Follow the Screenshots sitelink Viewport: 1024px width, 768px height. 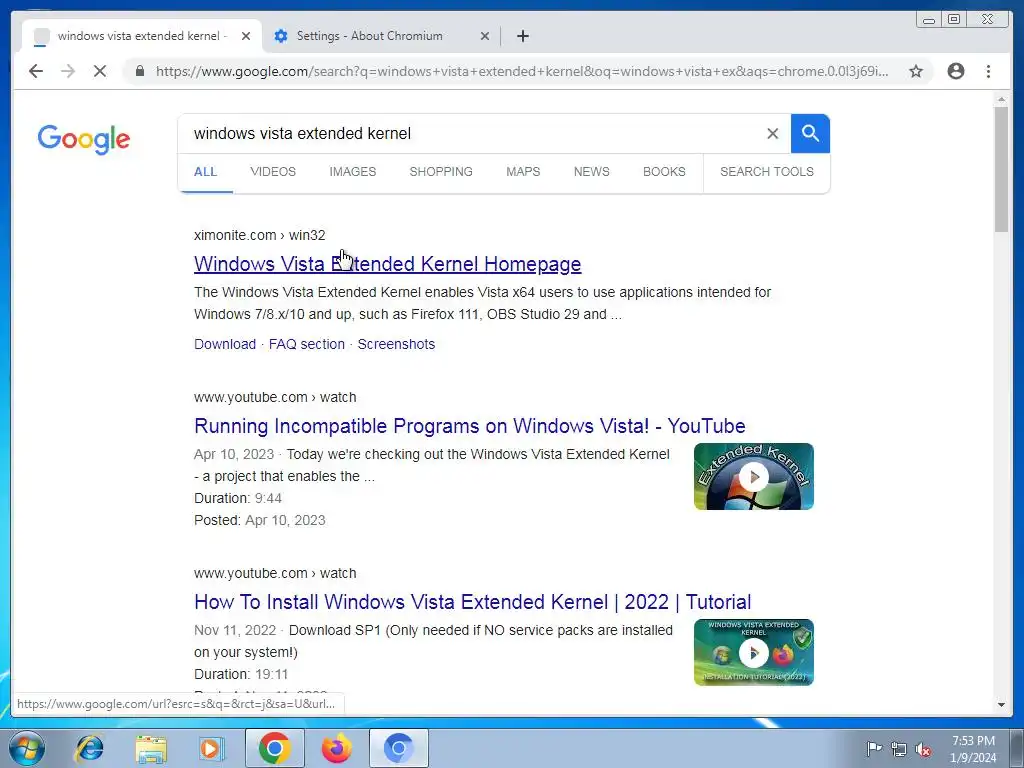[x=396, y=344]
